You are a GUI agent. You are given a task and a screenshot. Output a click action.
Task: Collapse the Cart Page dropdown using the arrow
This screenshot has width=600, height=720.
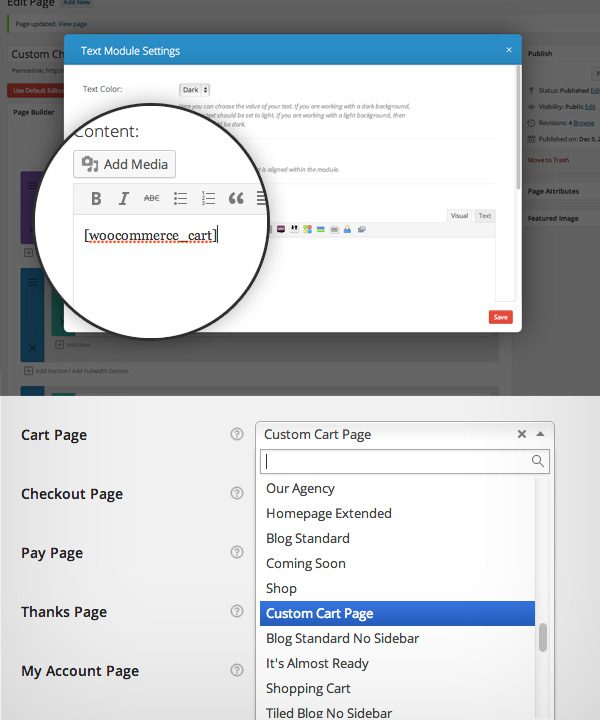click(540, 434)
